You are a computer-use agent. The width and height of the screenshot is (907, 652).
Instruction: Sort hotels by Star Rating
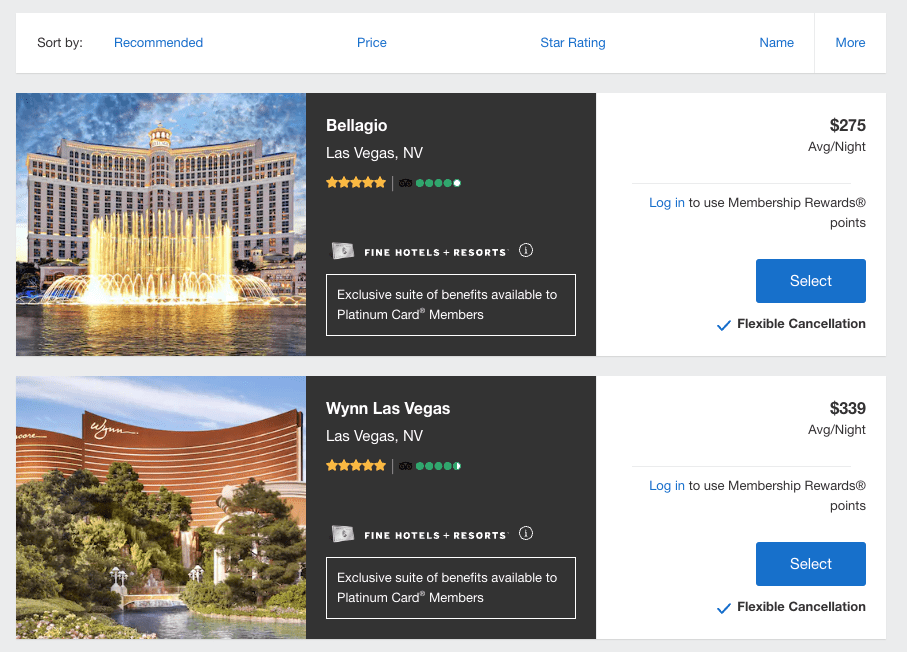[x=572, y=42]
